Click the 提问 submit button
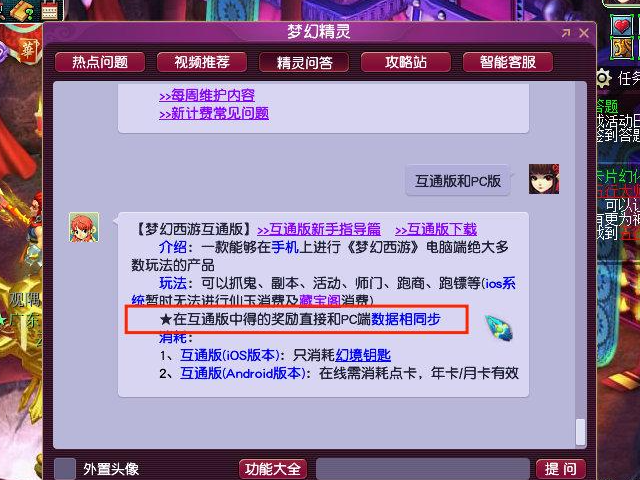Image resolution: width=640 pixels, height=480 pixels. pos(561,469)
